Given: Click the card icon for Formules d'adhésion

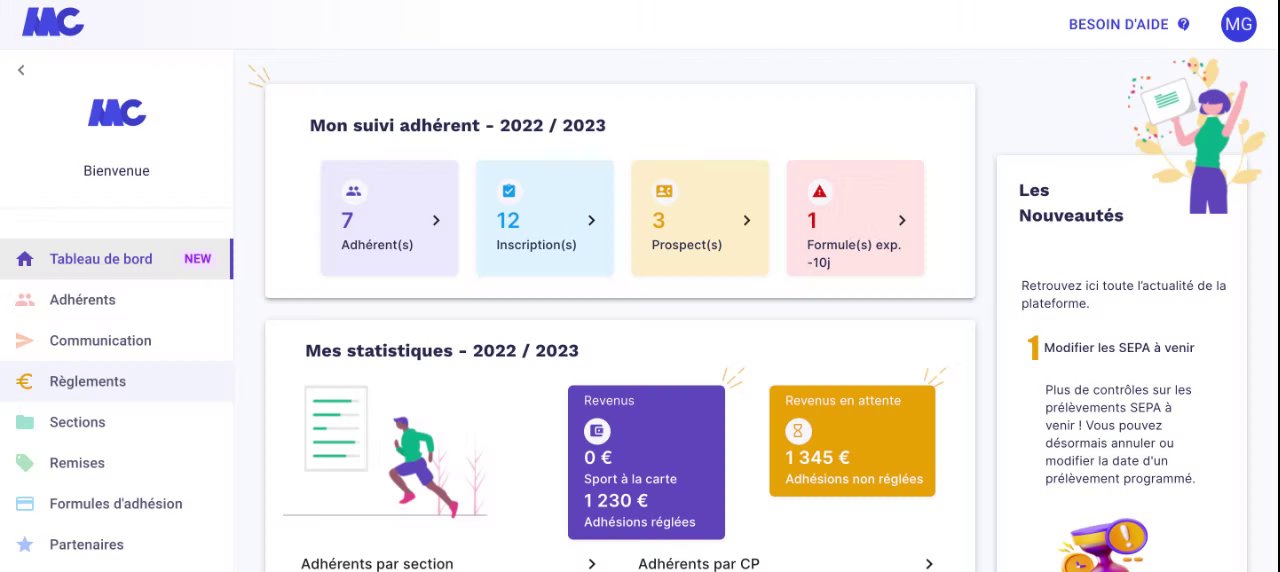Looking at the screenshot, I should click(x=25, y=504).
